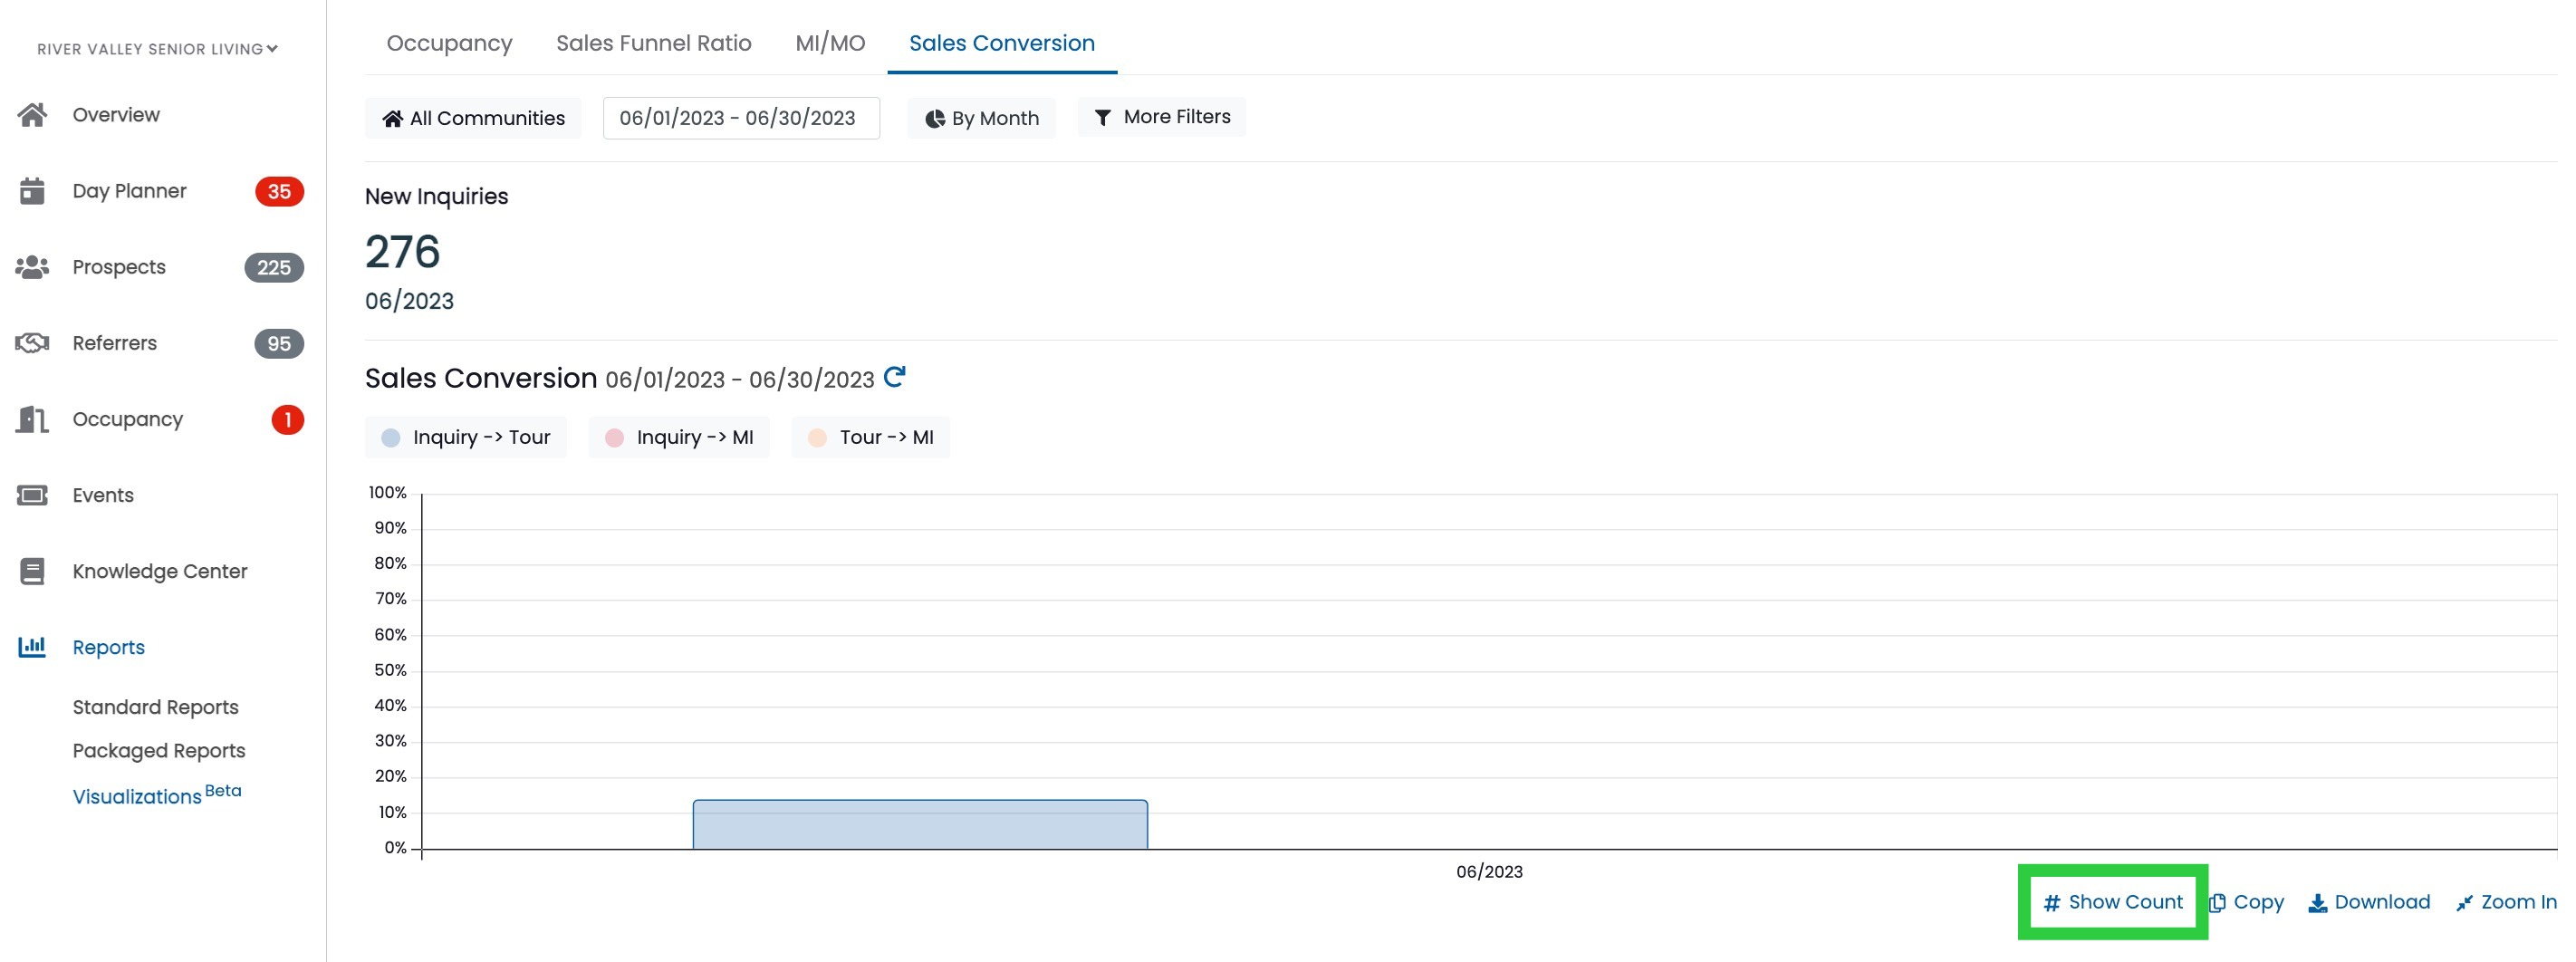This screenshot has height=962, width=2576.
Task: Open Knowledge Center
Action: point(160,571)
